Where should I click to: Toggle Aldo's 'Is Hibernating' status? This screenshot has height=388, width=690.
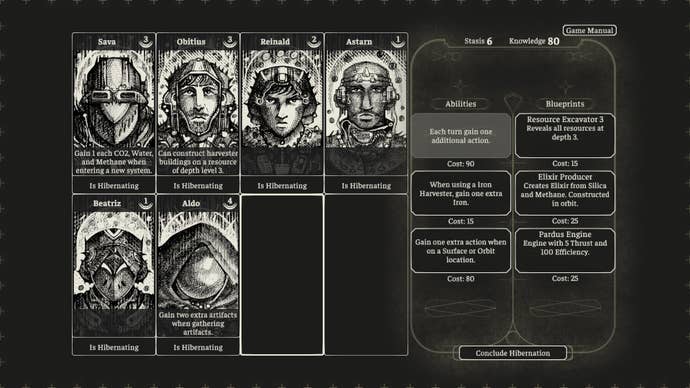tap(198, 347)
